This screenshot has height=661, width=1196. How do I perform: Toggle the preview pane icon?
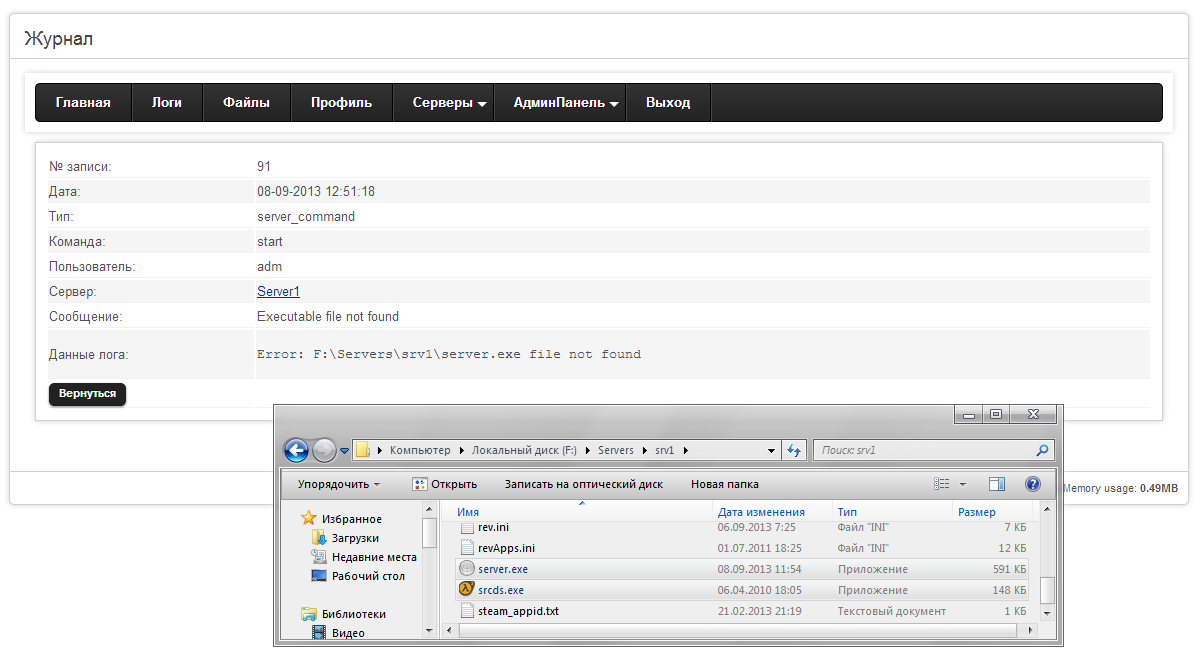click(x=996, y=484)
